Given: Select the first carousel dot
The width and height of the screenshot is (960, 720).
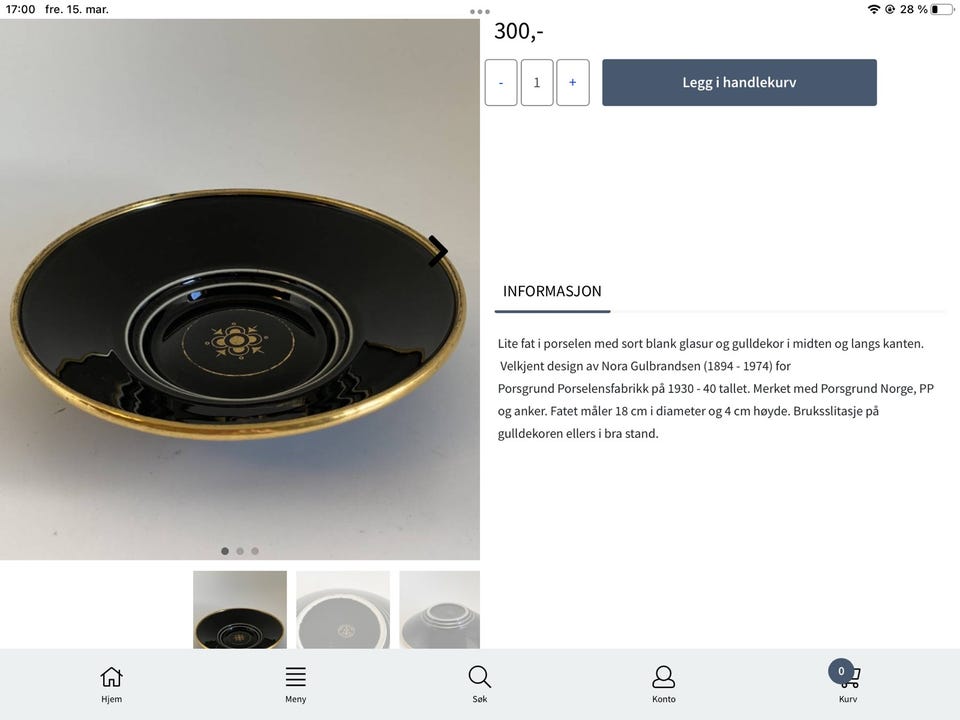Looking at the screenshot, I should pyautogui.click(x=225, y=551).
